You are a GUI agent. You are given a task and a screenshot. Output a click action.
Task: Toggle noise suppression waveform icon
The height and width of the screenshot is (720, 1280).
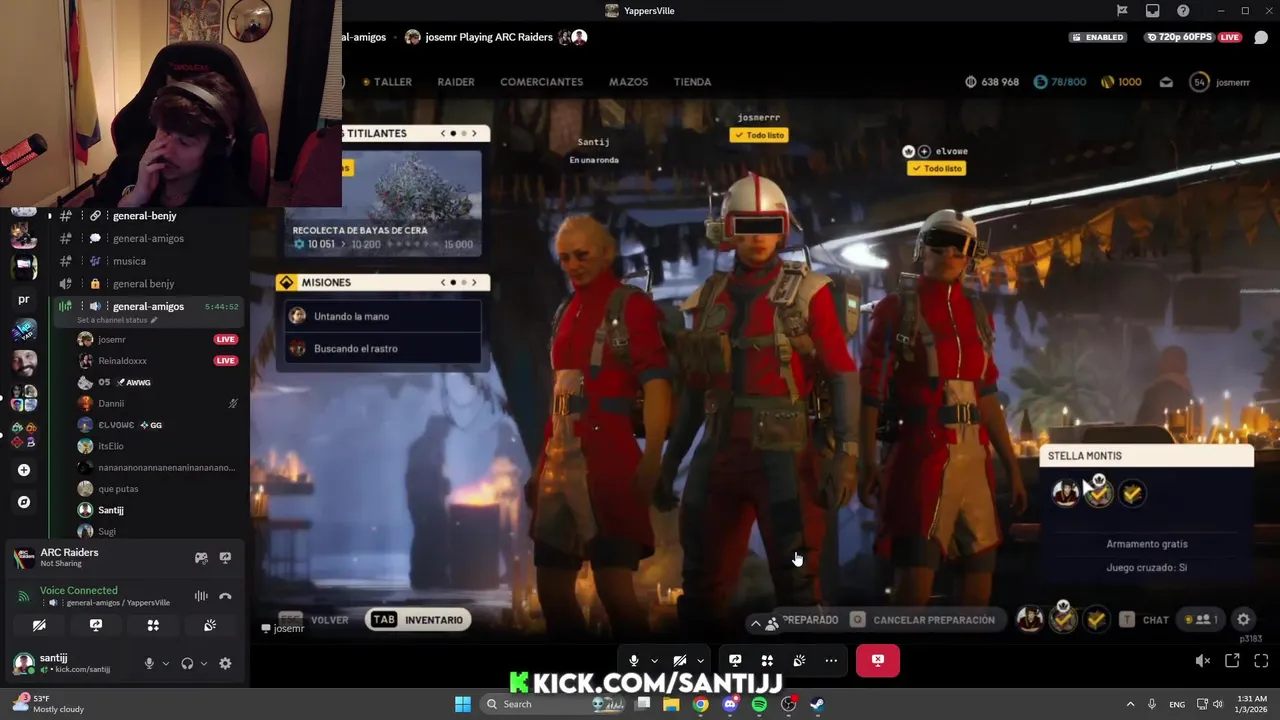(201, 596)
